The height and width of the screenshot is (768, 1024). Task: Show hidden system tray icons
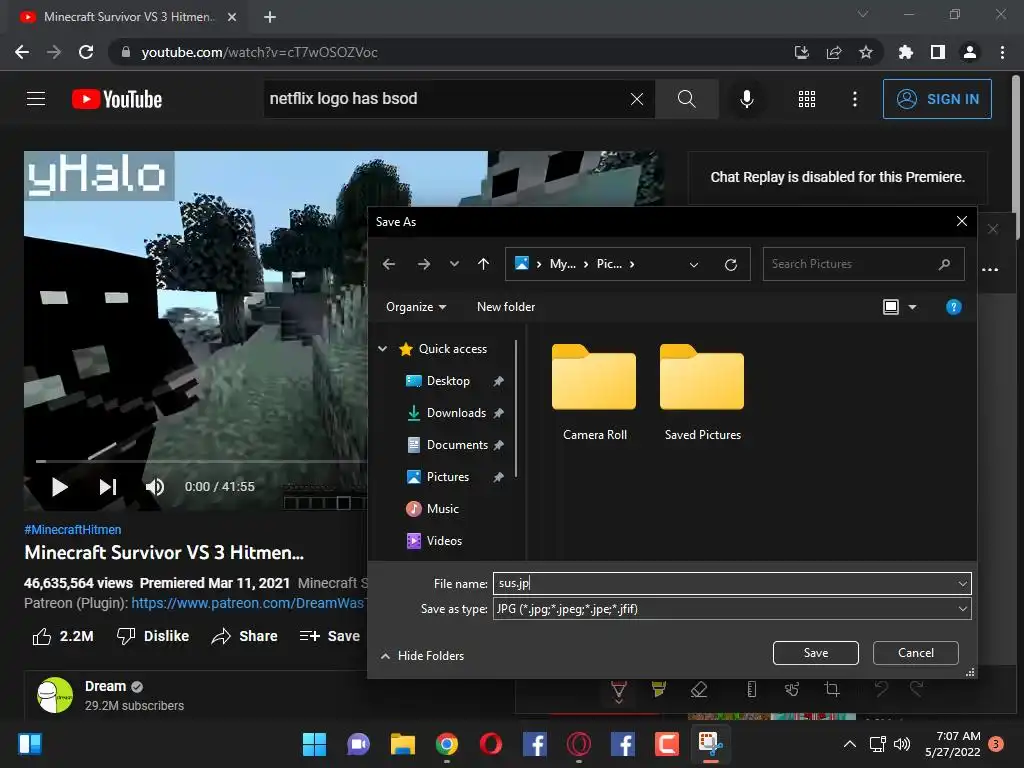[x=850, y=744]
